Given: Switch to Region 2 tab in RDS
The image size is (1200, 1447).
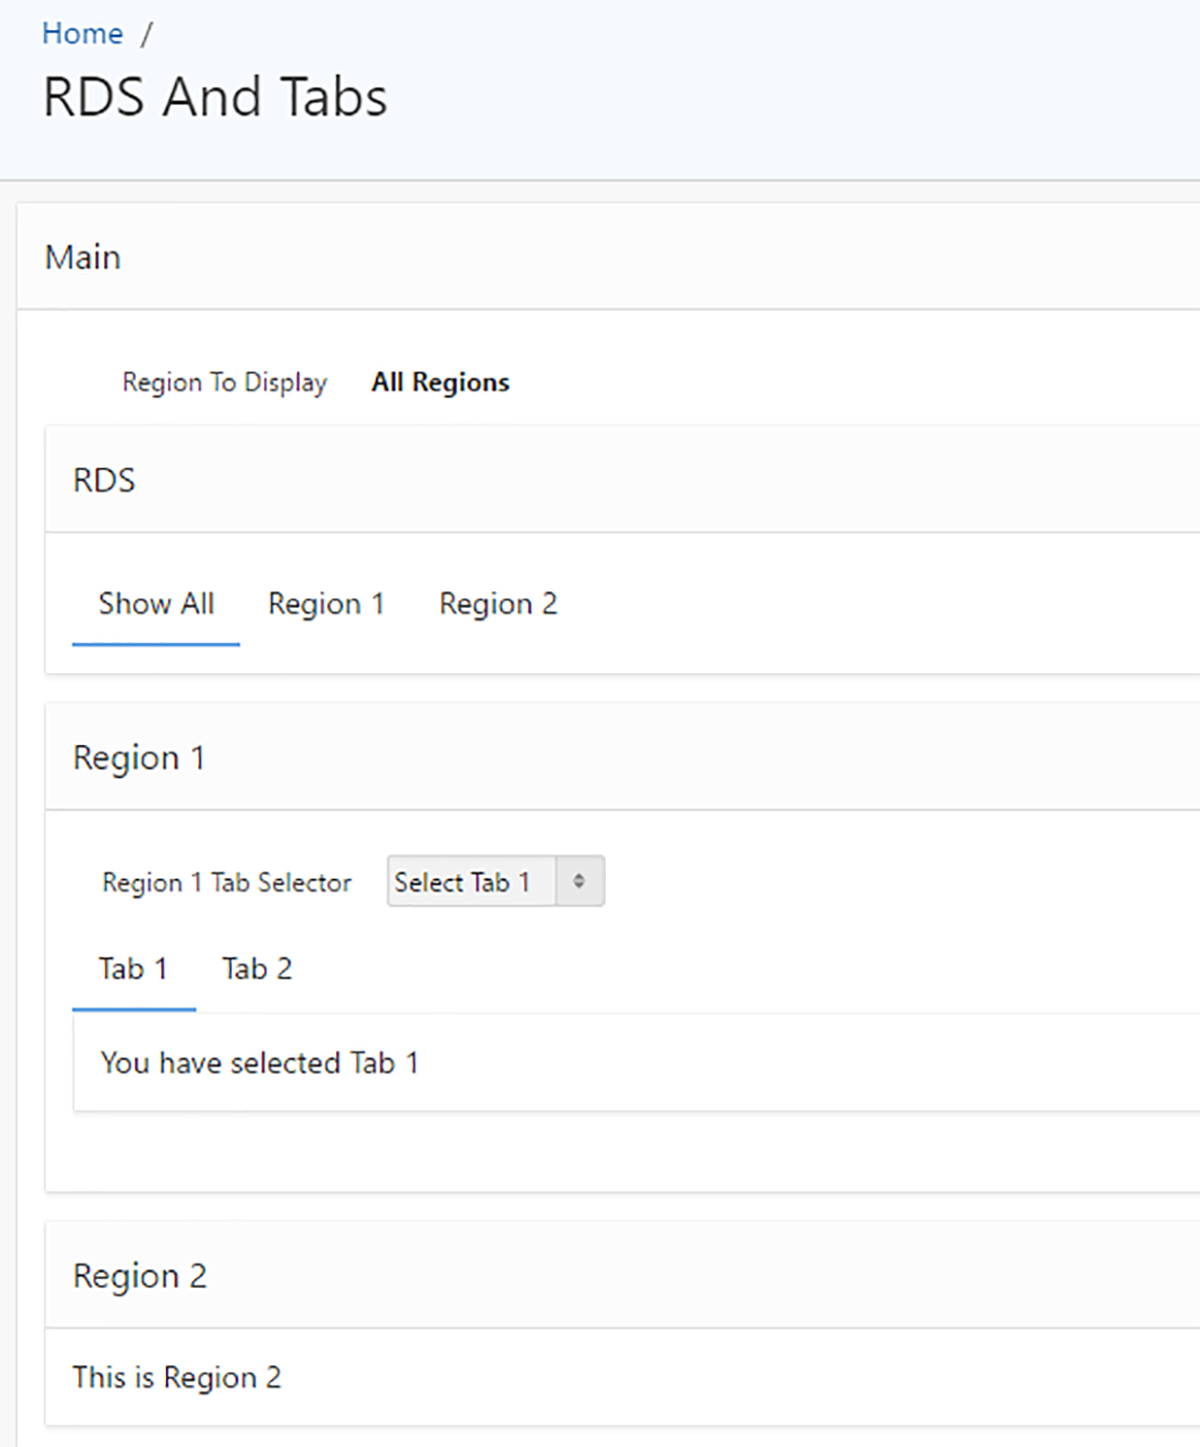Looking at the screenshot, I should pos(498,604).
